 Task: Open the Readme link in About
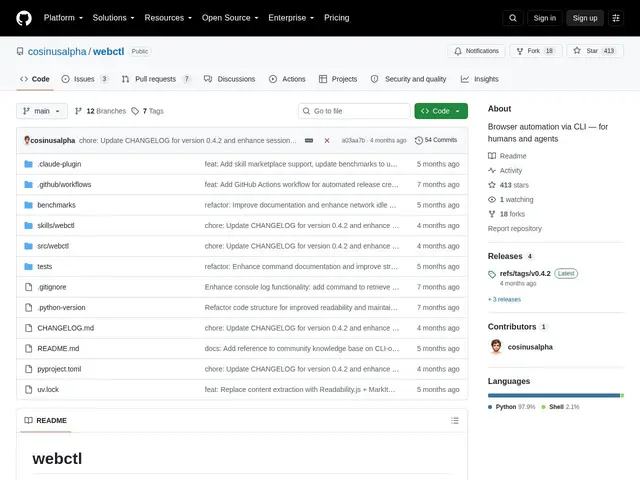pyautogui.click(x=507, y=156)
